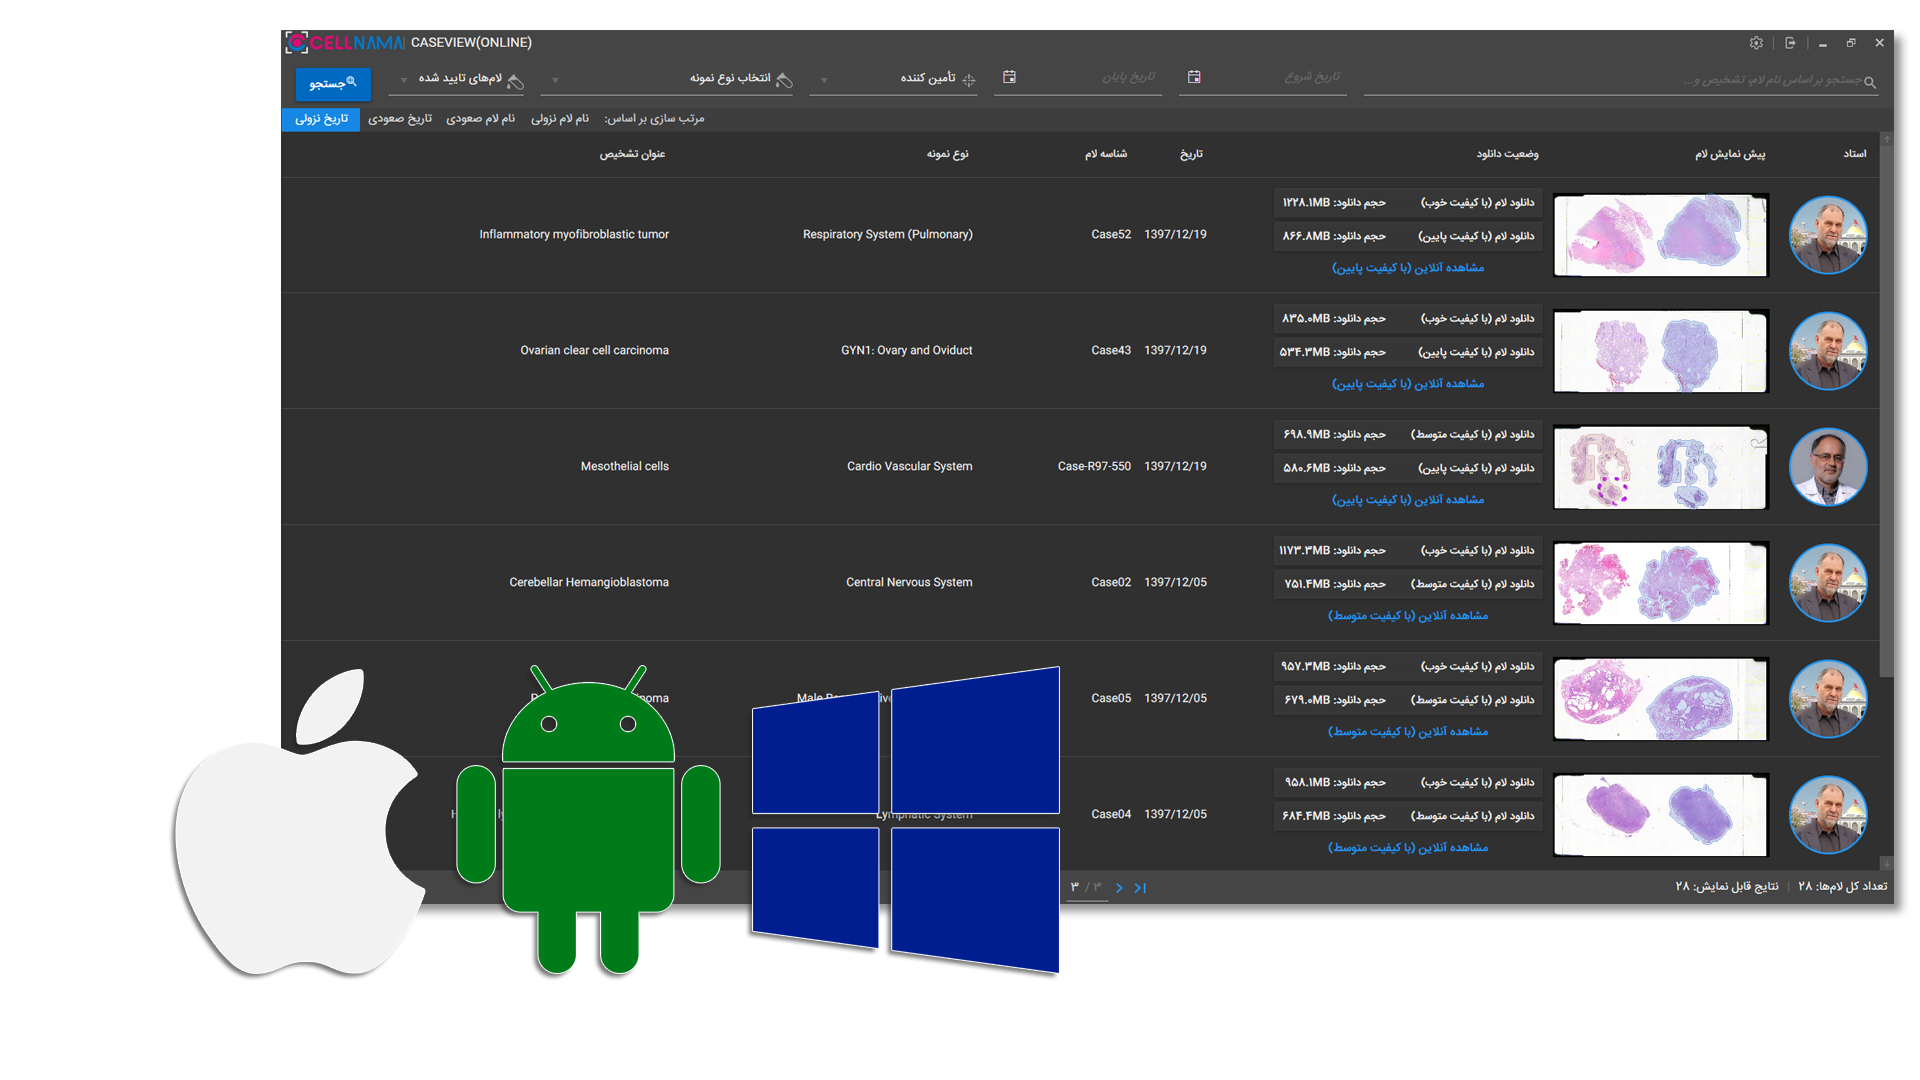
Task: Click the magnifier icon in search field
Action: point(1870,82)
